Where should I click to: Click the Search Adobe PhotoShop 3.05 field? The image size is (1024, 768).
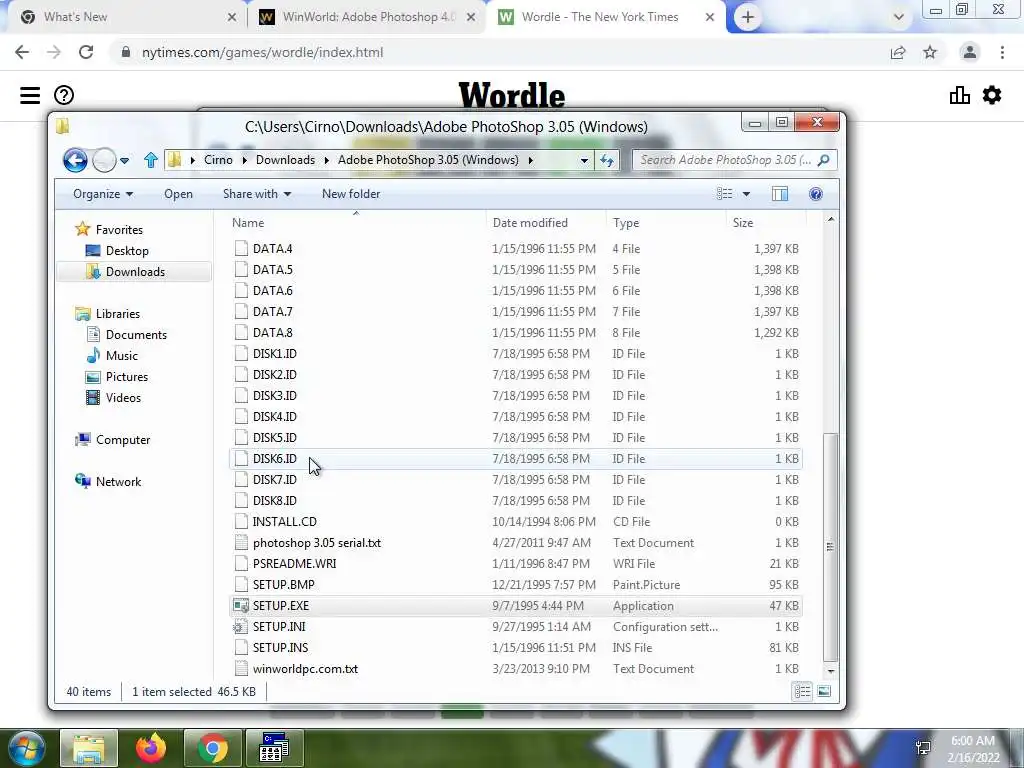[x=735, y=160]
